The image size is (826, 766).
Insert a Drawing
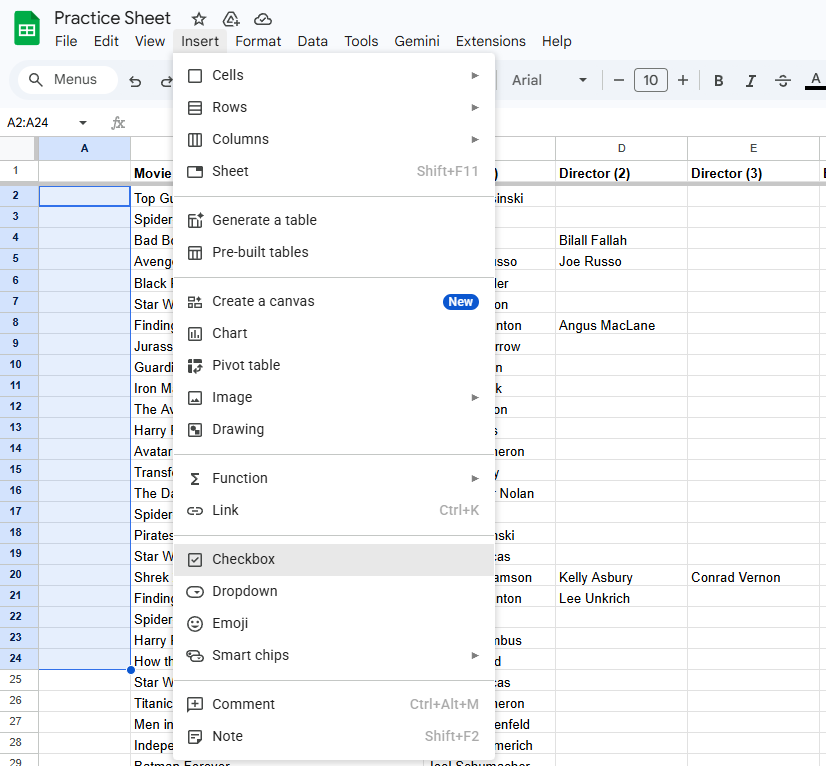coord(333,429)
